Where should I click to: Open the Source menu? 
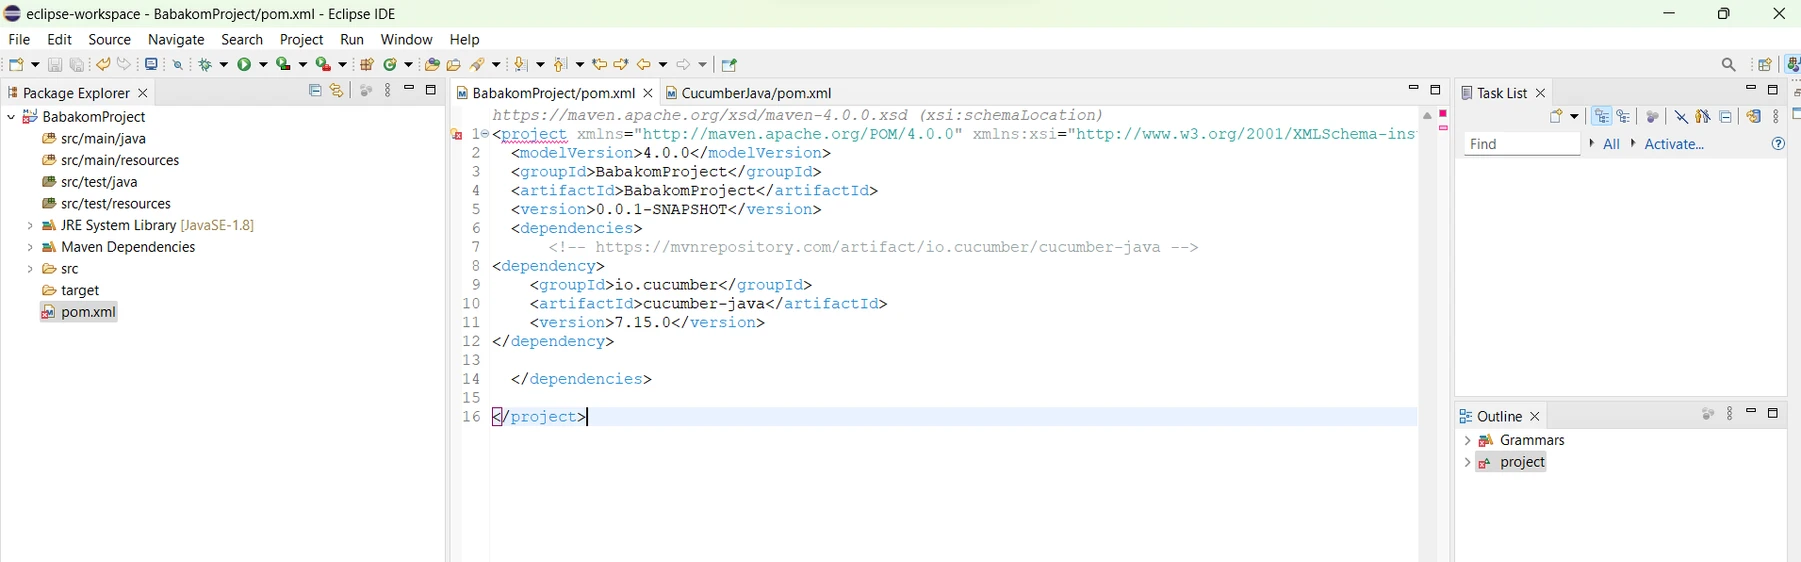pyautogui.click(x=110, y=39)
